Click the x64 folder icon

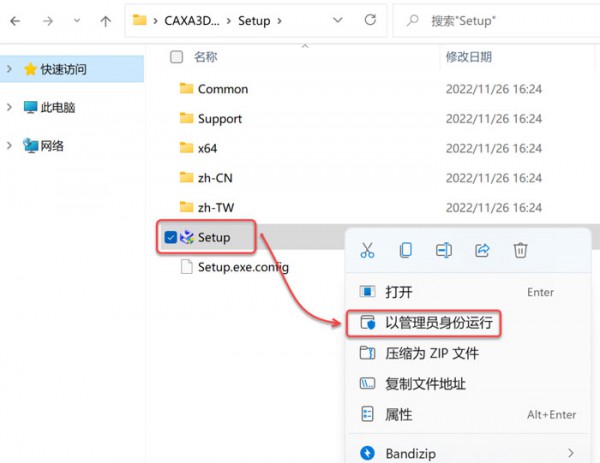pos(186,148)
